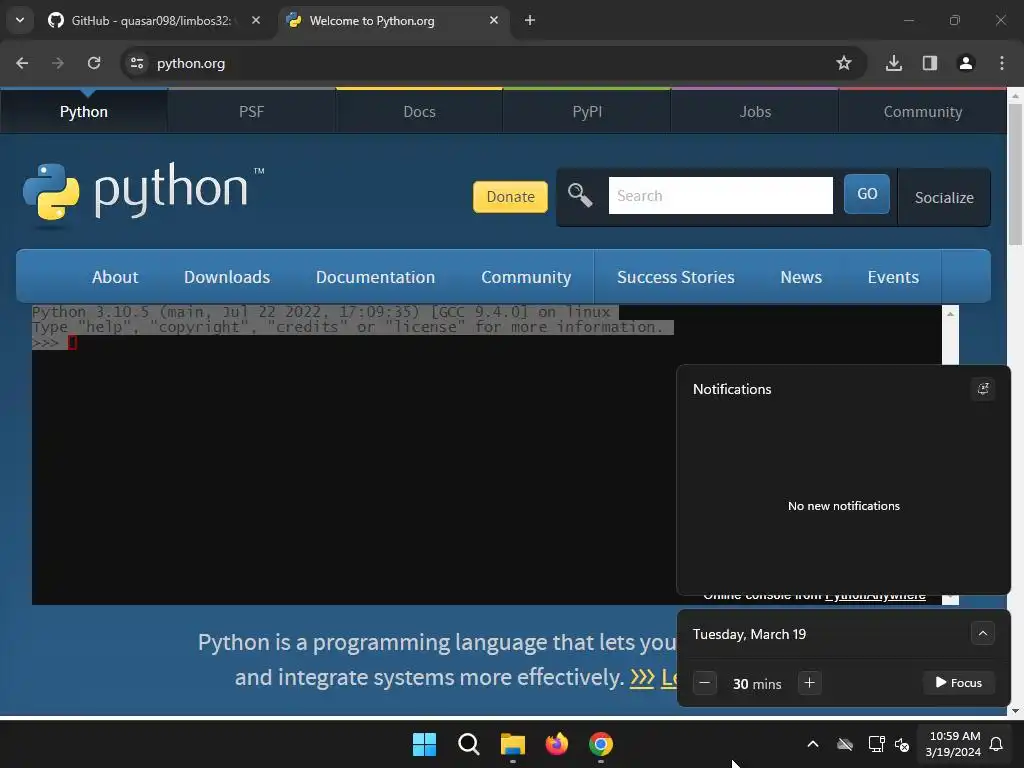1024x768 pixels.
Task: Go forward to next page
Action: [58, 63]
